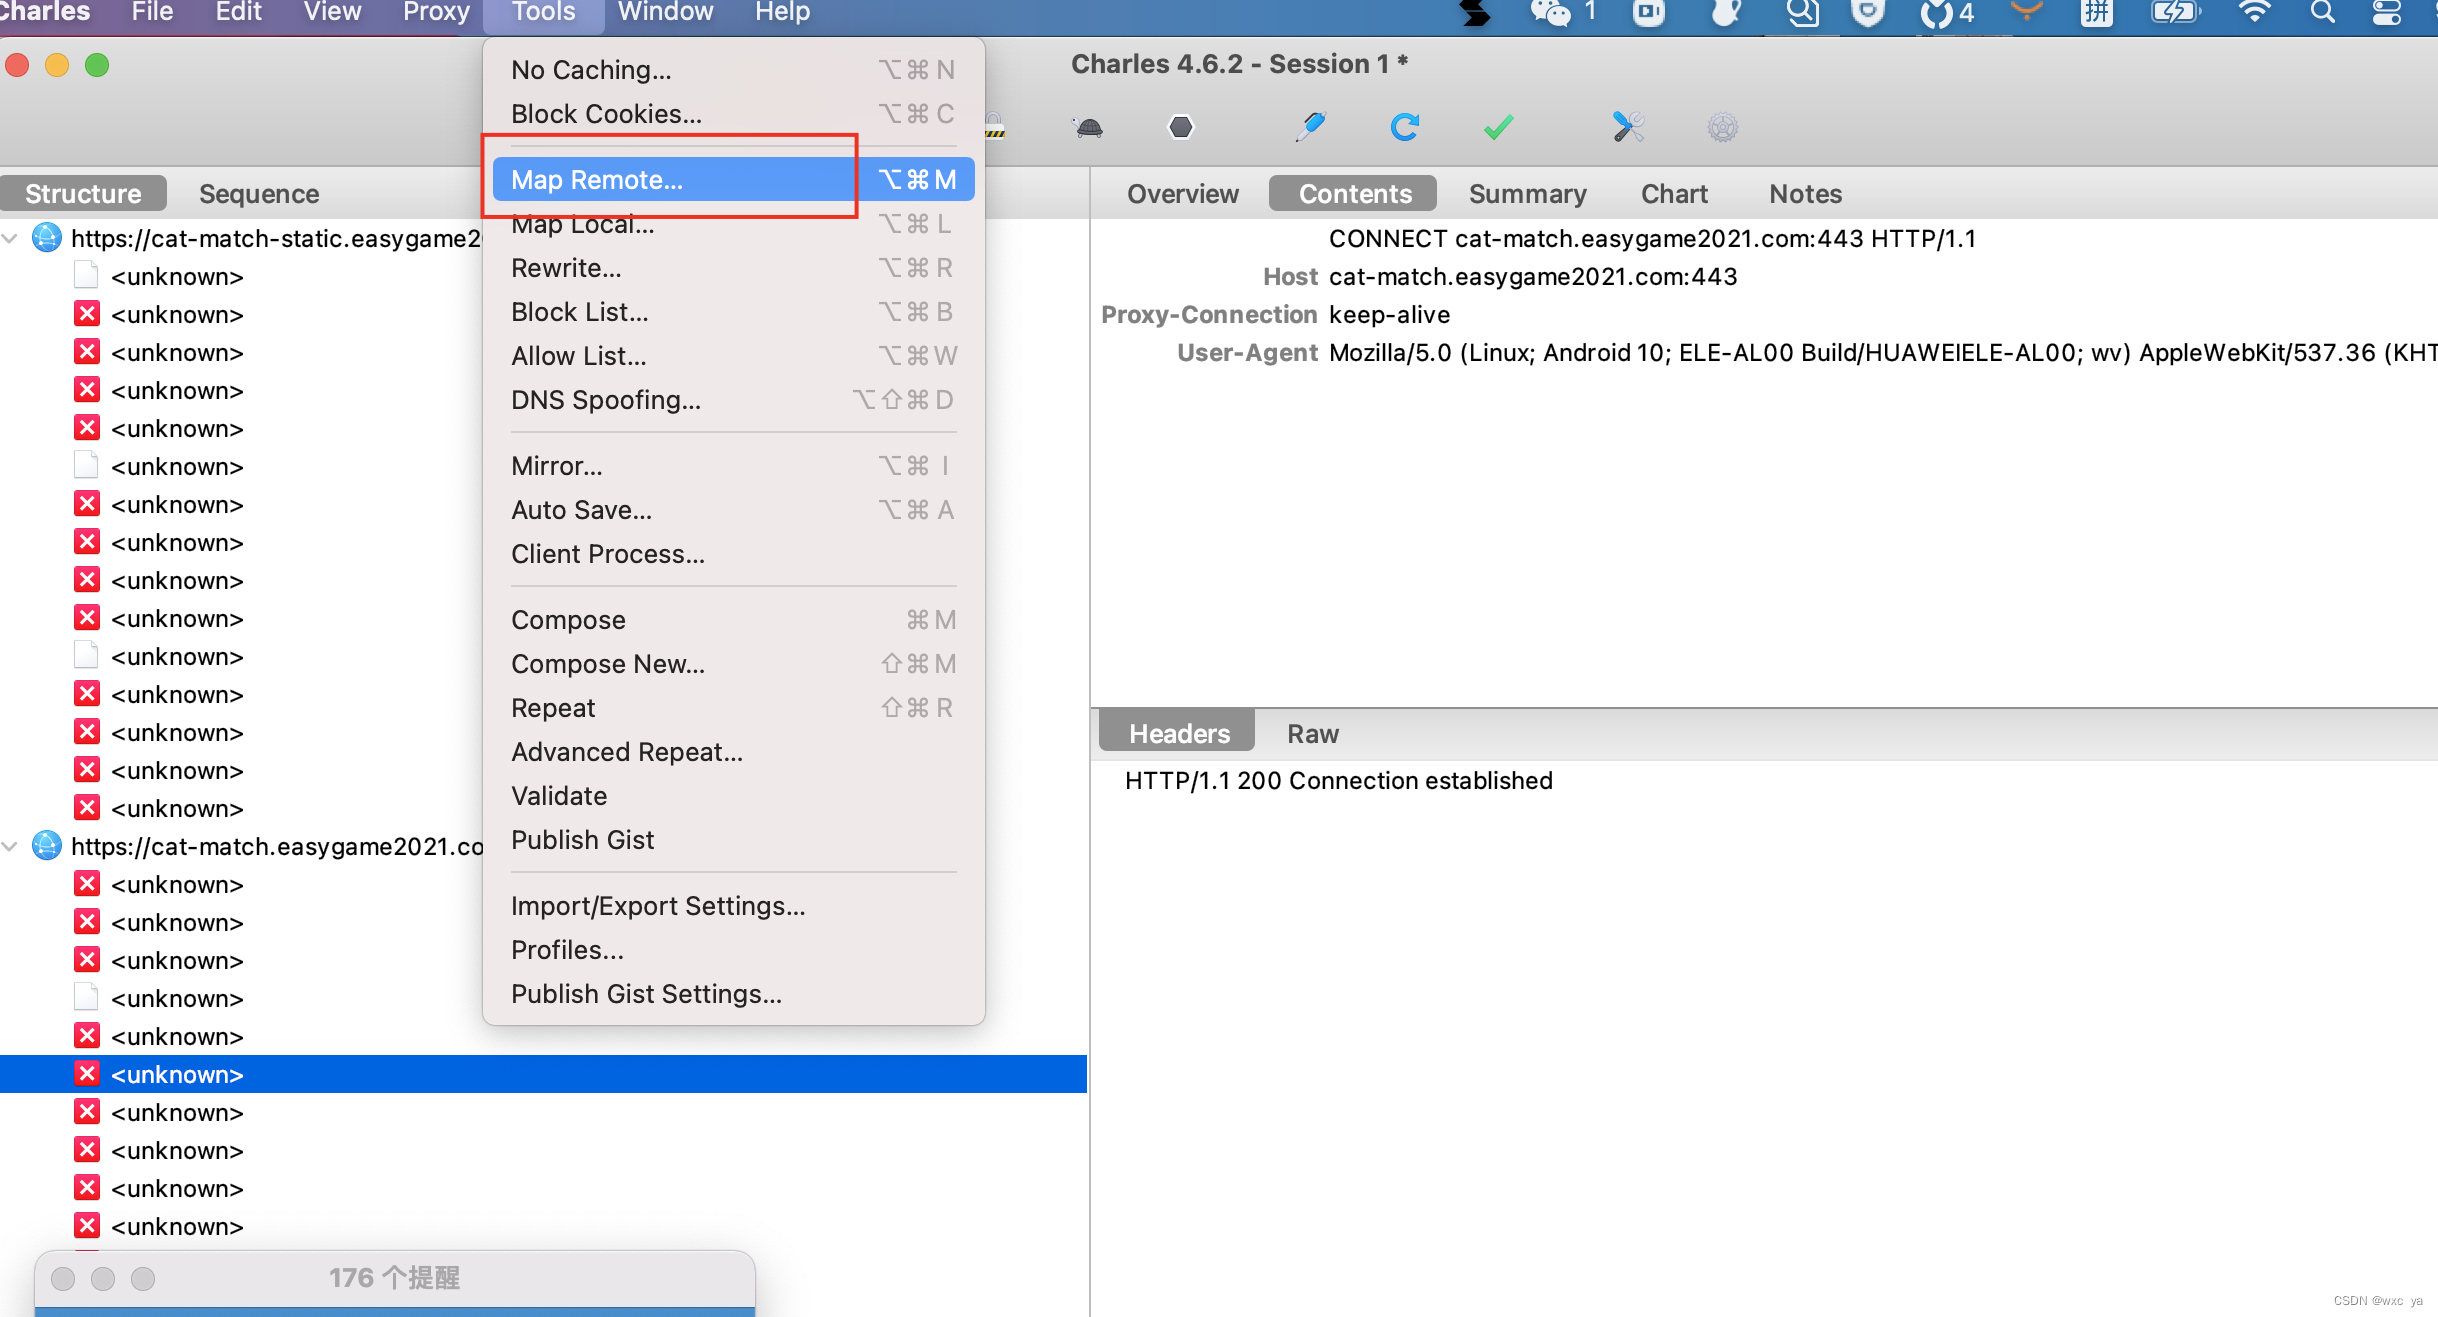This screenshot has height=1317, width=2438.
Task: Switch to the Structure tab
Action: (x=83, y=194)
